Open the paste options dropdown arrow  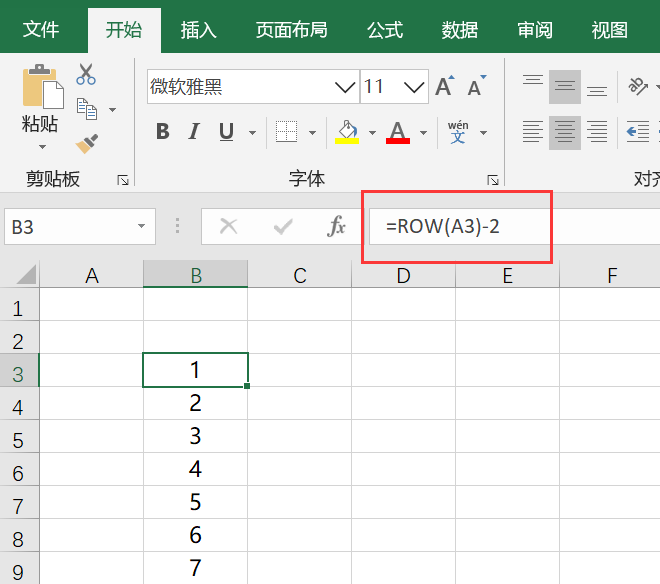[42, 147]
